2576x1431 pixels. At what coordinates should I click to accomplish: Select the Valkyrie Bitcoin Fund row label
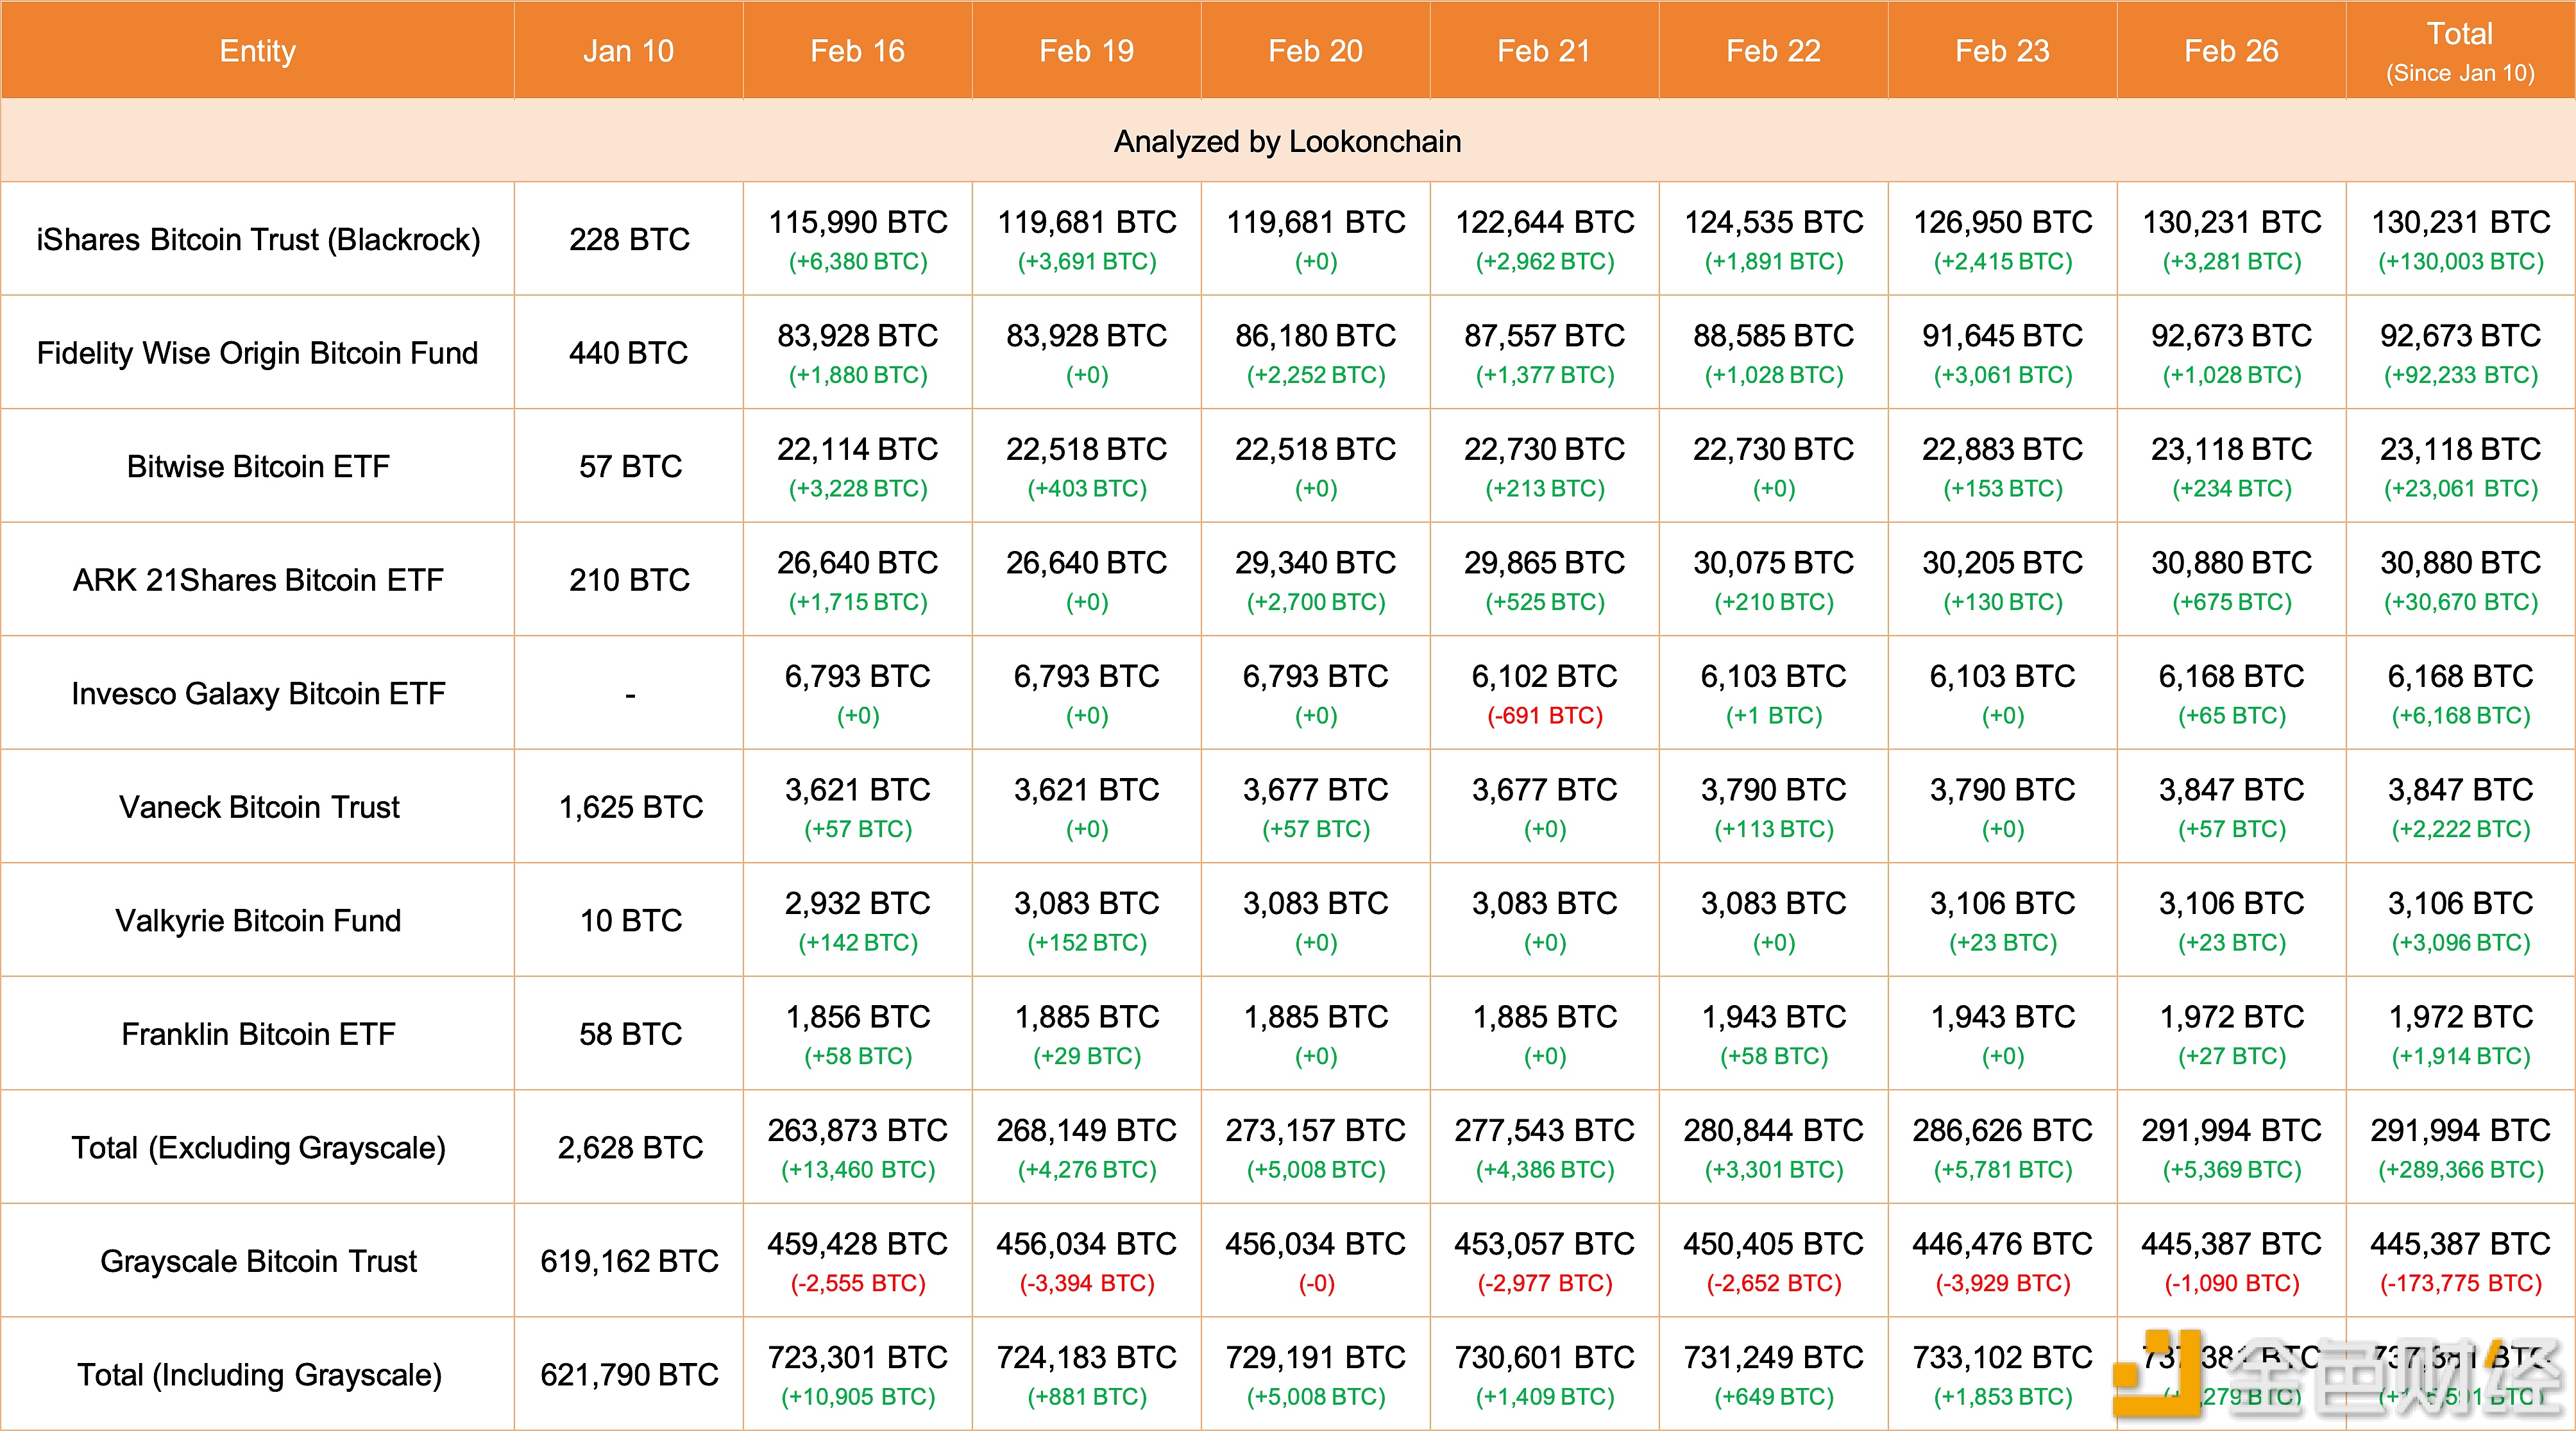point(258,921)
